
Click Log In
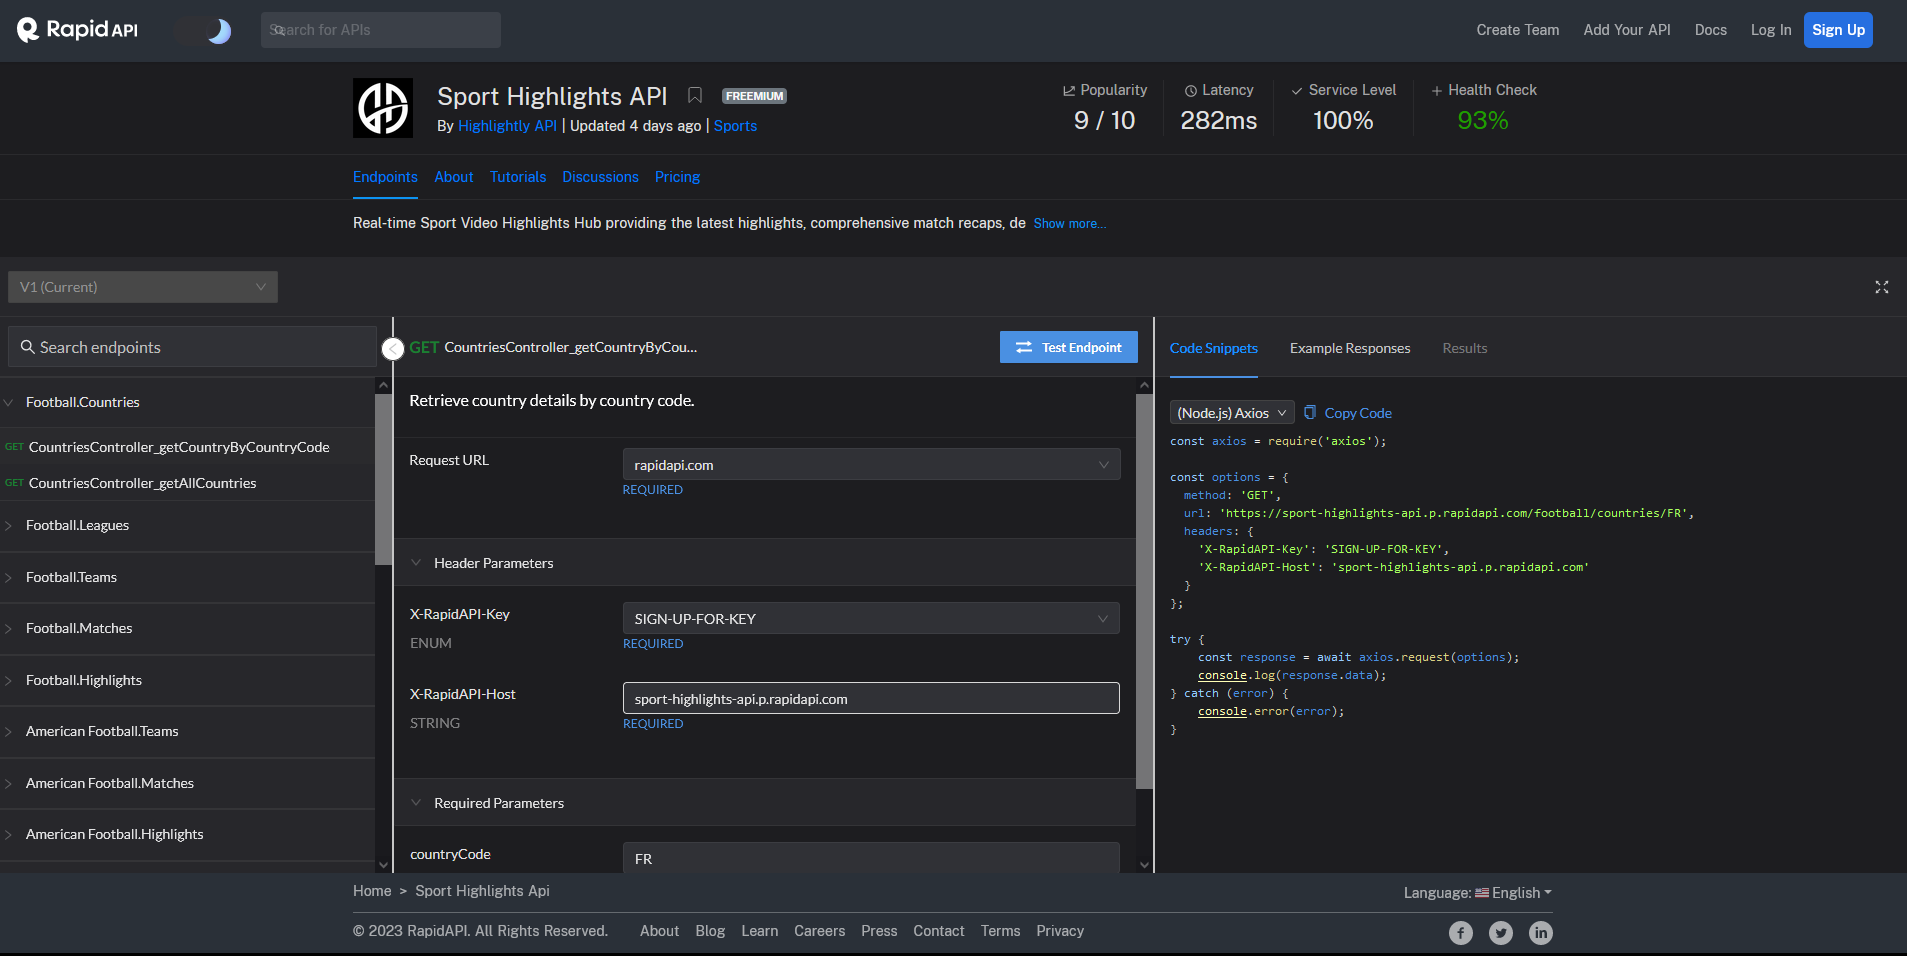pos(1770,30)
